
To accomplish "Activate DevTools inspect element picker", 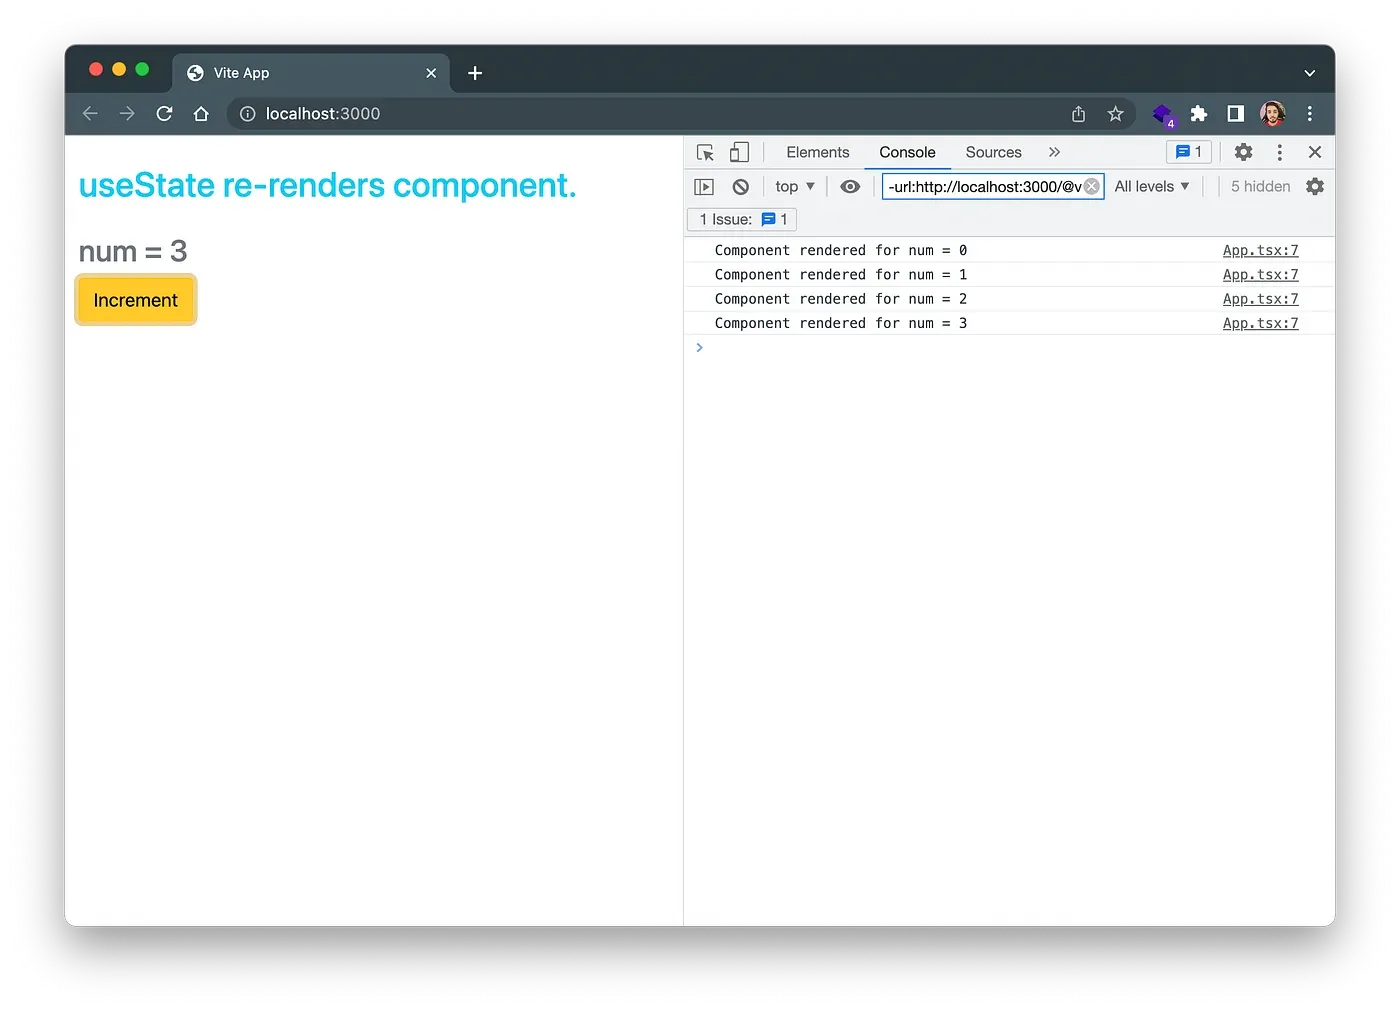I will (x=705, y=152).
